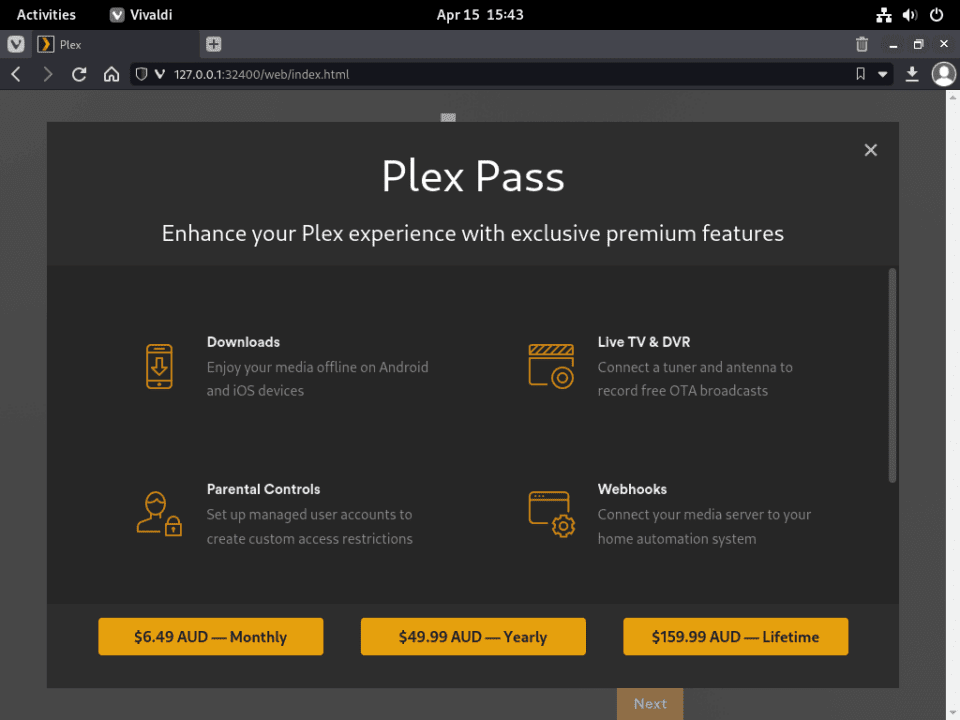This screenshot has height=720, width=960.
Task: Select the Parental Controls user icon
Action: [x=157, y=513]
